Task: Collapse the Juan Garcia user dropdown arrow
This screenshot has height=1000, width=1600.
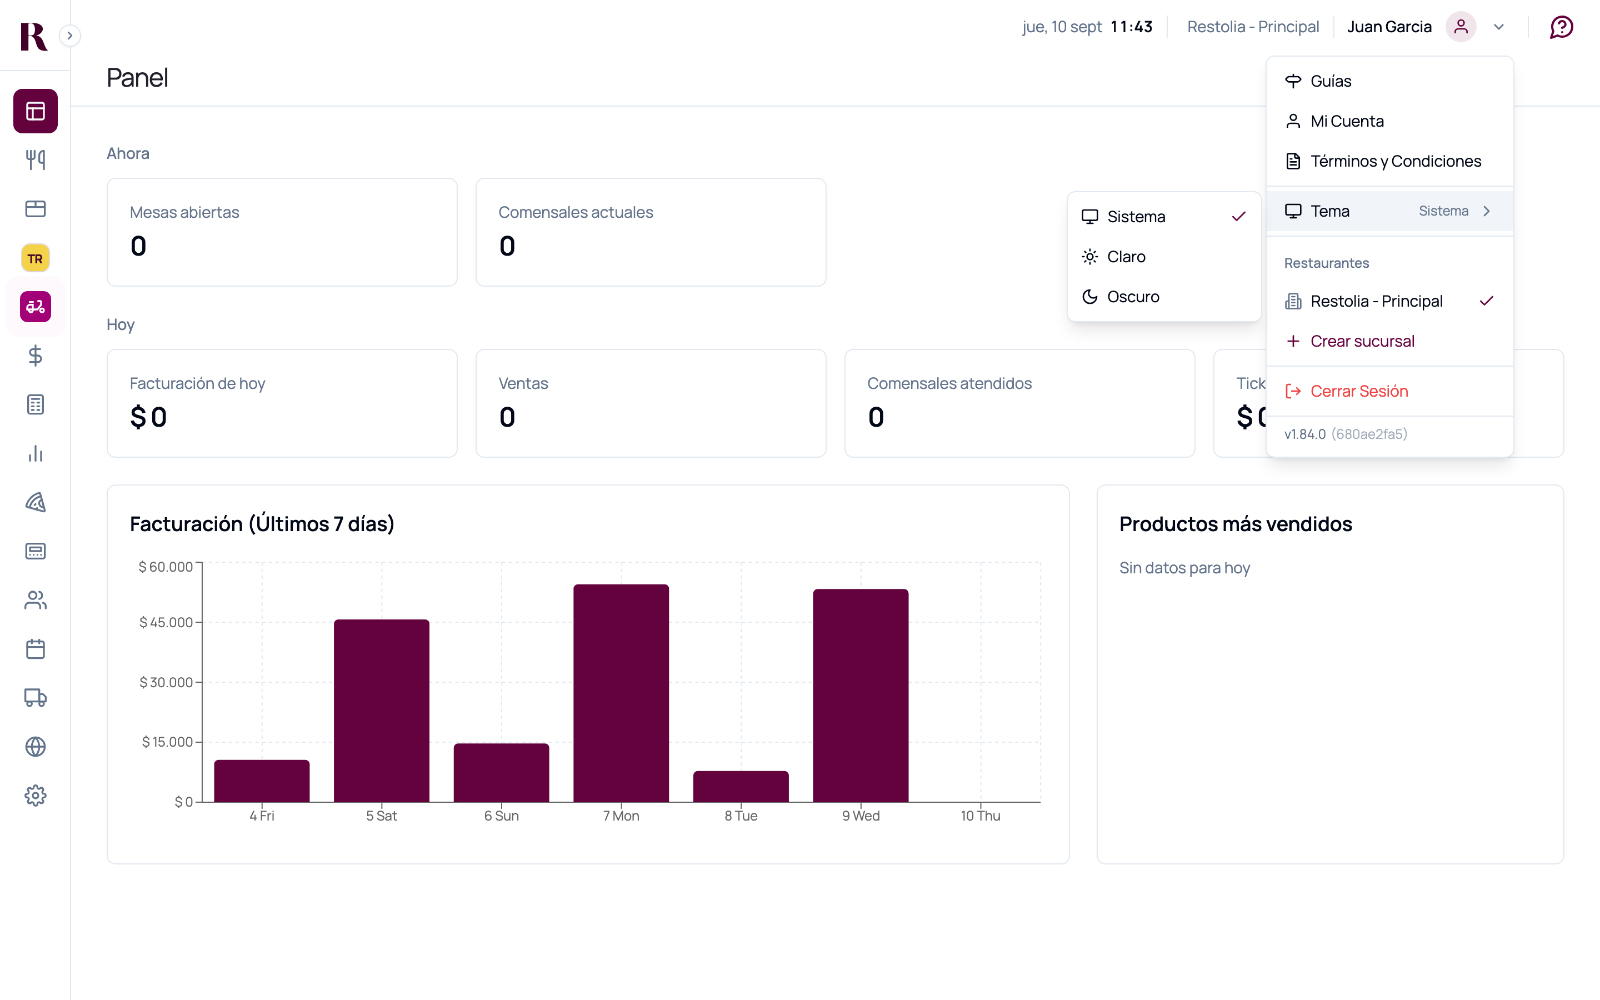Action: 1499,27
